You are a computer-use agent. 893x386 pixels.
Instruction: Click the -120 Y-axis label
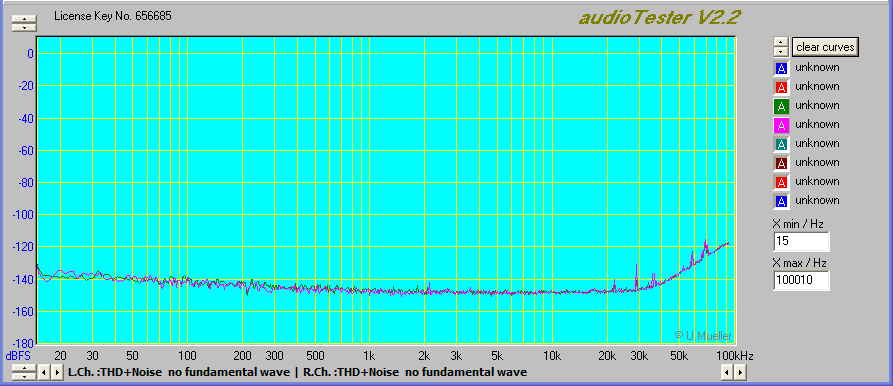coord(24,247)
